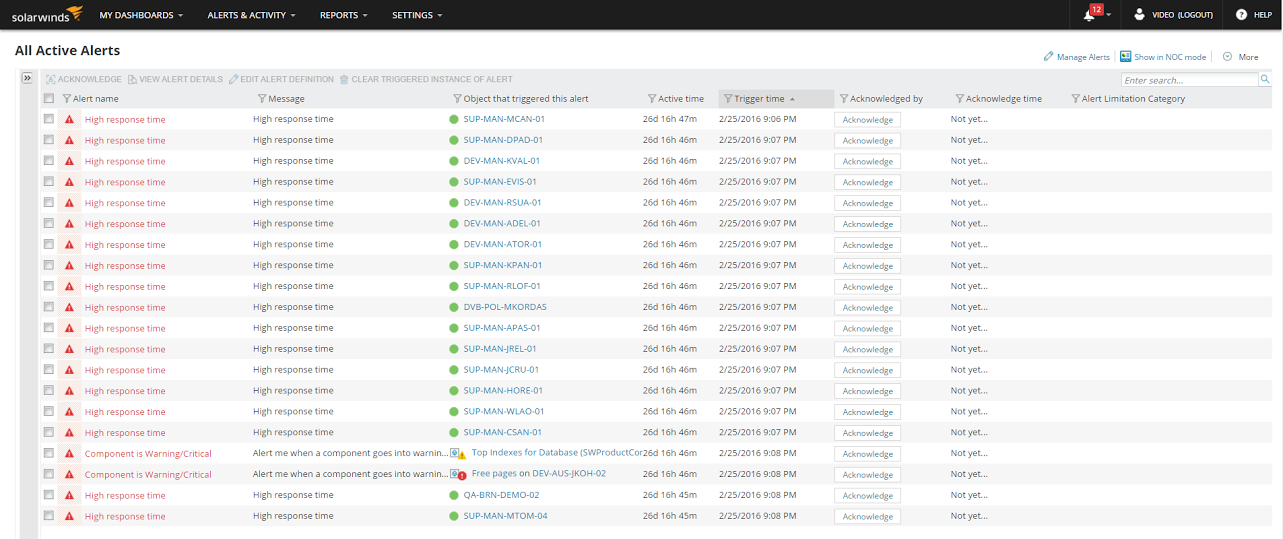Viewport: 1283px width, 539px height.
Task: Open the Reports menu
Action: 343,15
